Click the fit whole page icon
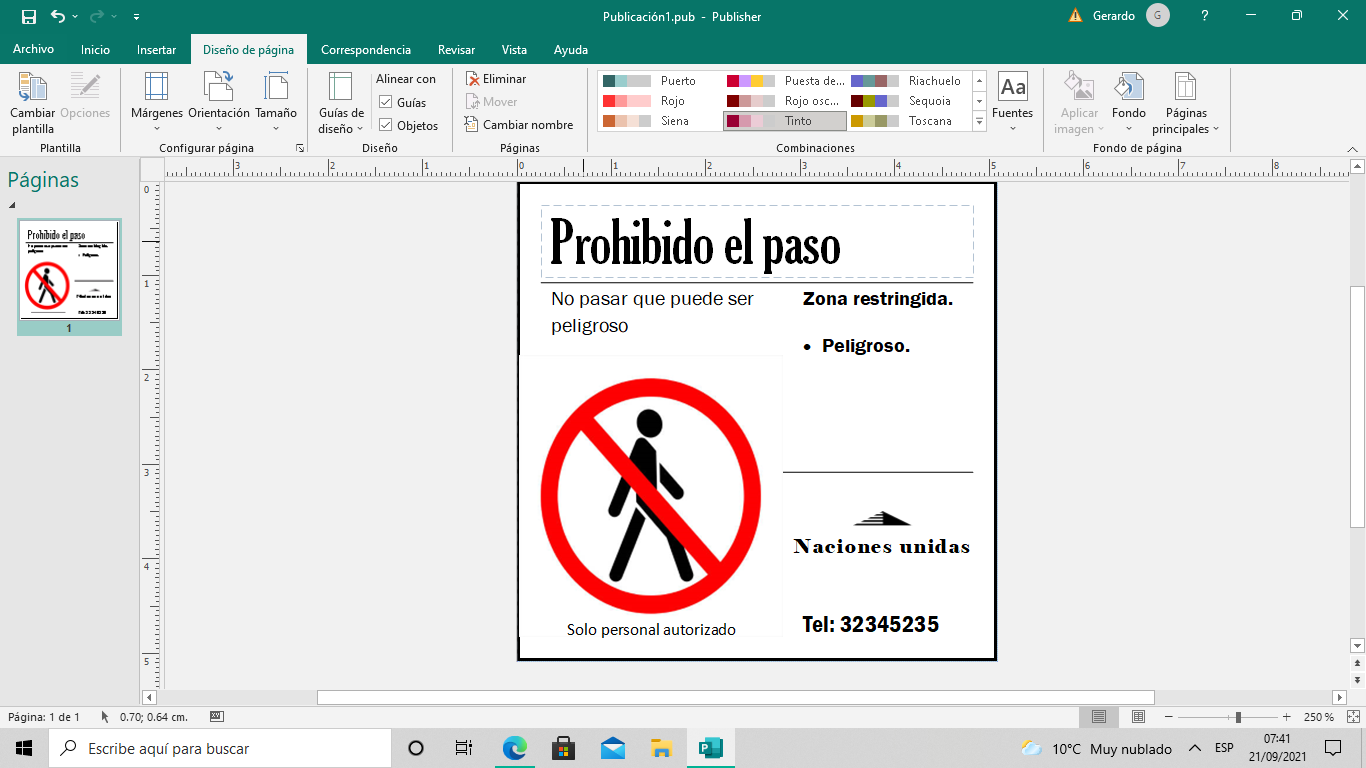 coord(1354,717)
